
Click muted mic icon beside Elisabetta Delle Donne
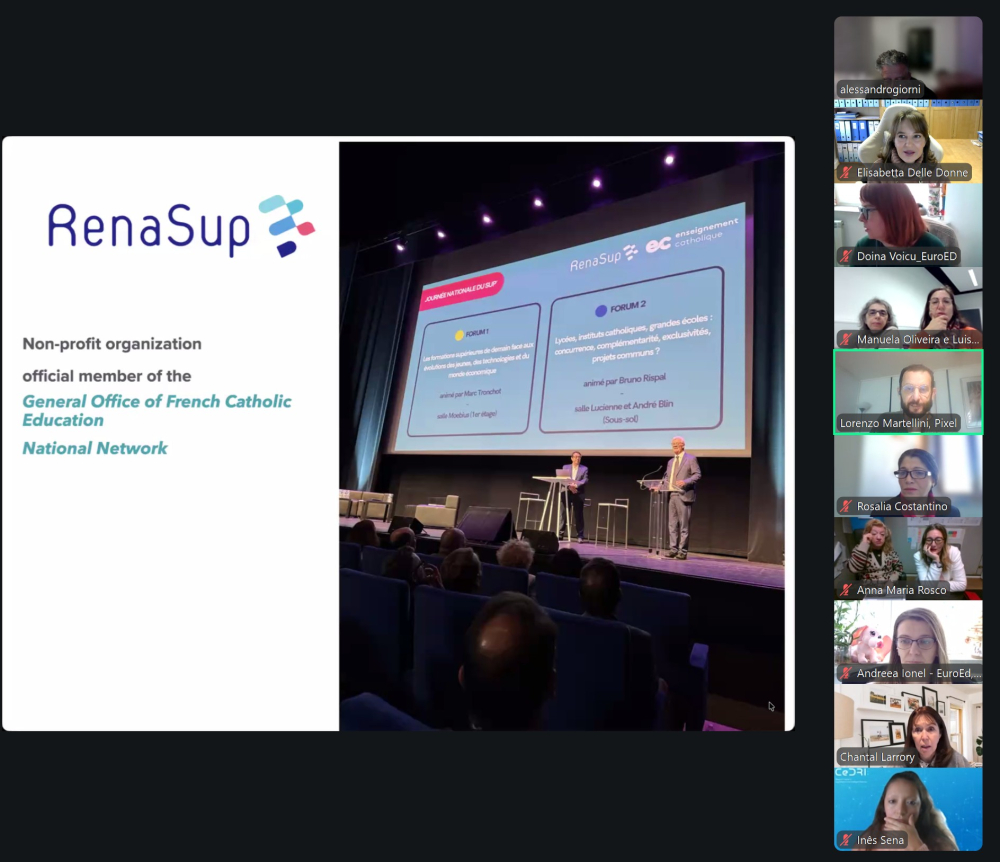click(x=846, y=173)
